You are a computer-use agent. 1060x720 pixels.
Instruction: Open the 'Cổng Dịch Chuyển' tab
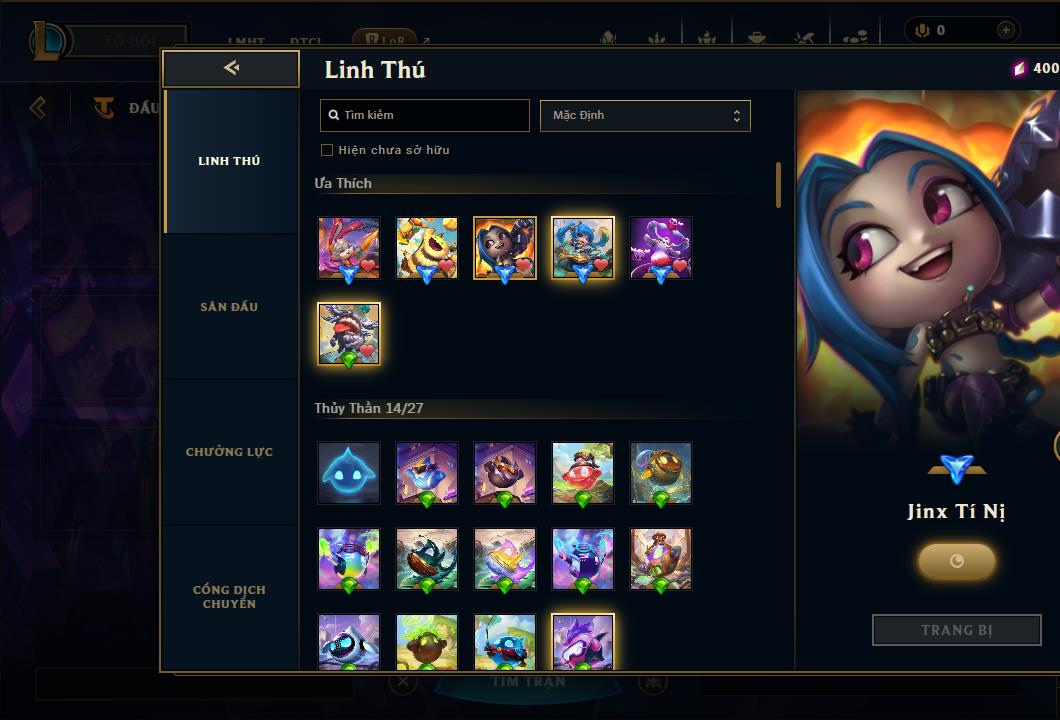click(229, 596)
